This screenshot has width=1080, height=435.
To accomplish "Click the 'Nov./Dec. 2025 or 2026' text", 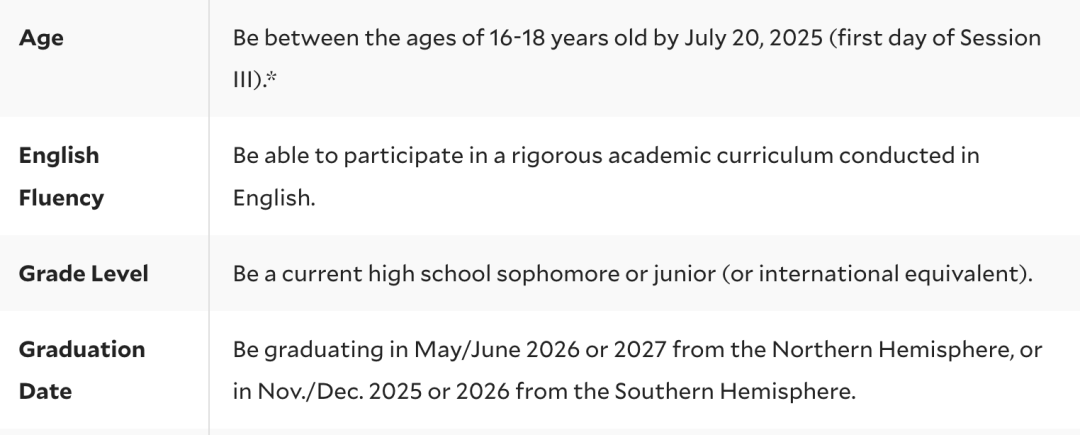I will pos(384,392).
